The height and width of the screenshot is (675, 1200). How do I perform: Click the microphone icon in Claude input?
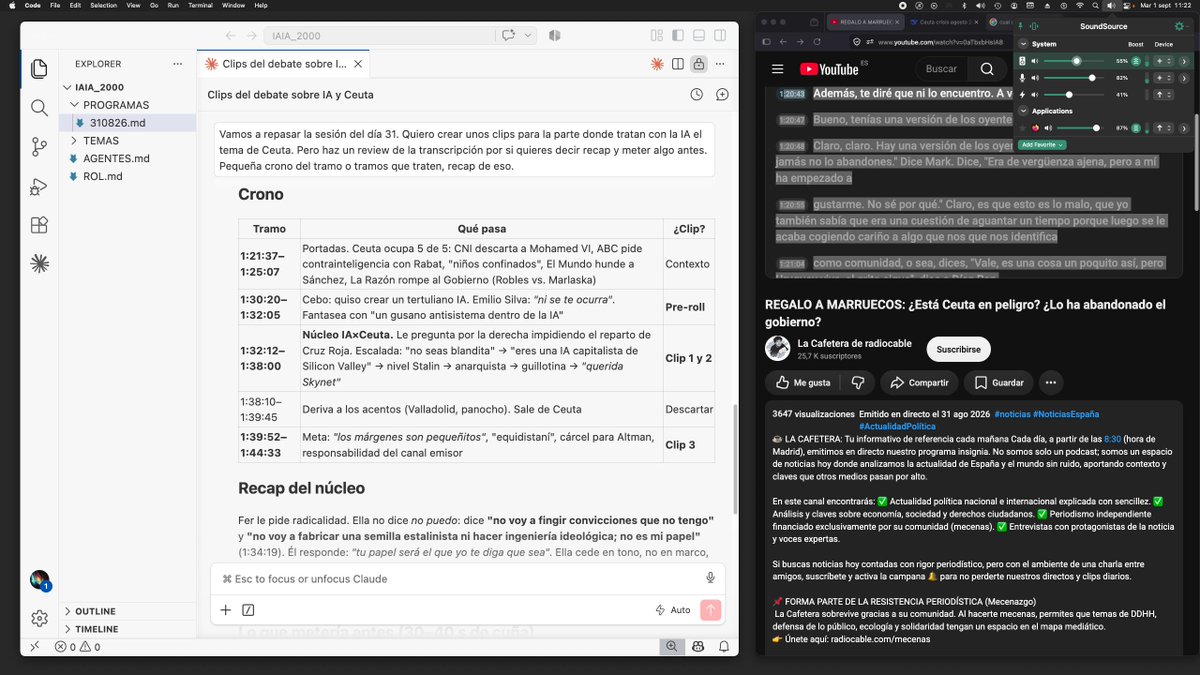click(710, 578)
